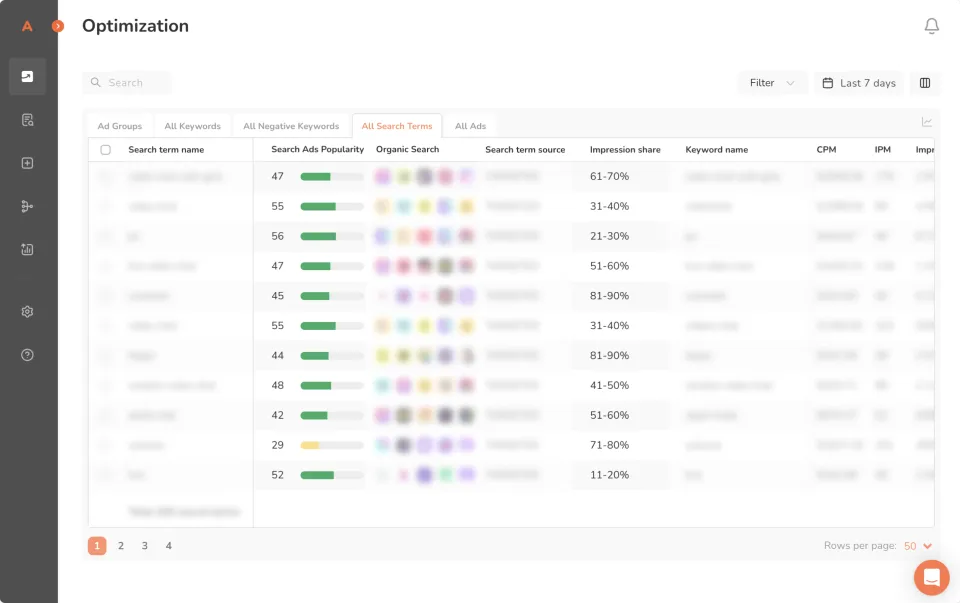Click the Keyword name column header

click(716, 149)
